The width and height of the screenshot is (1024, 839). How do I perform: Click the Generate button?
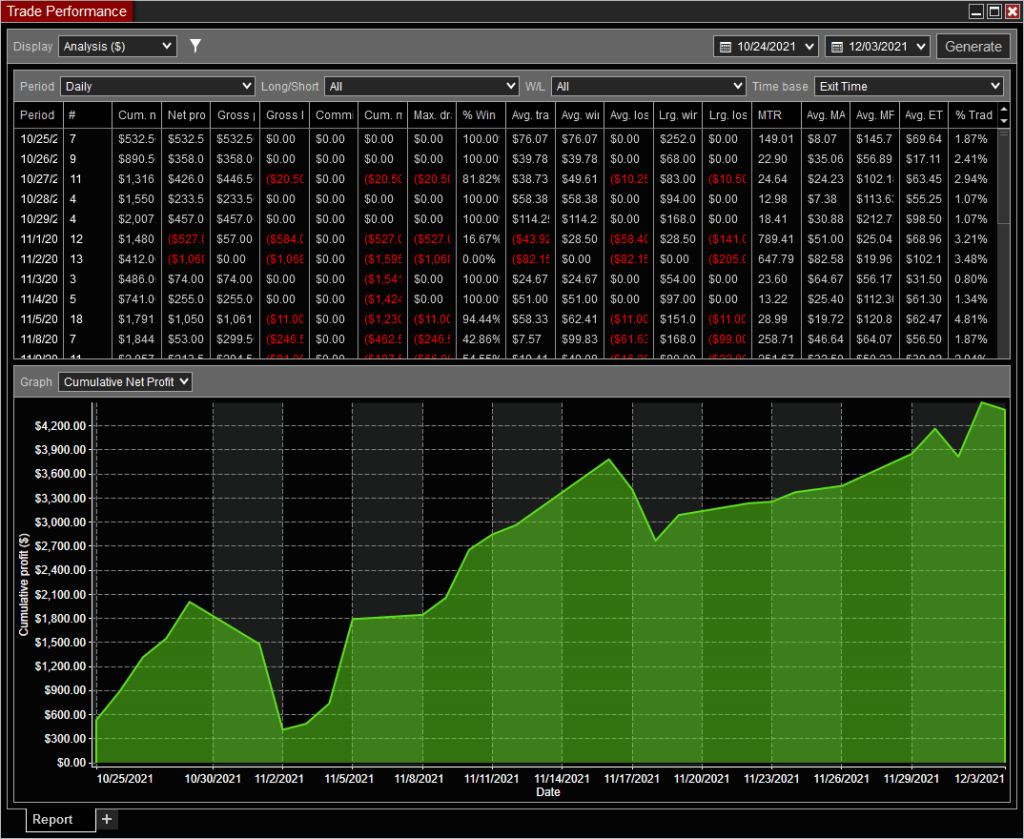(972, 46)
